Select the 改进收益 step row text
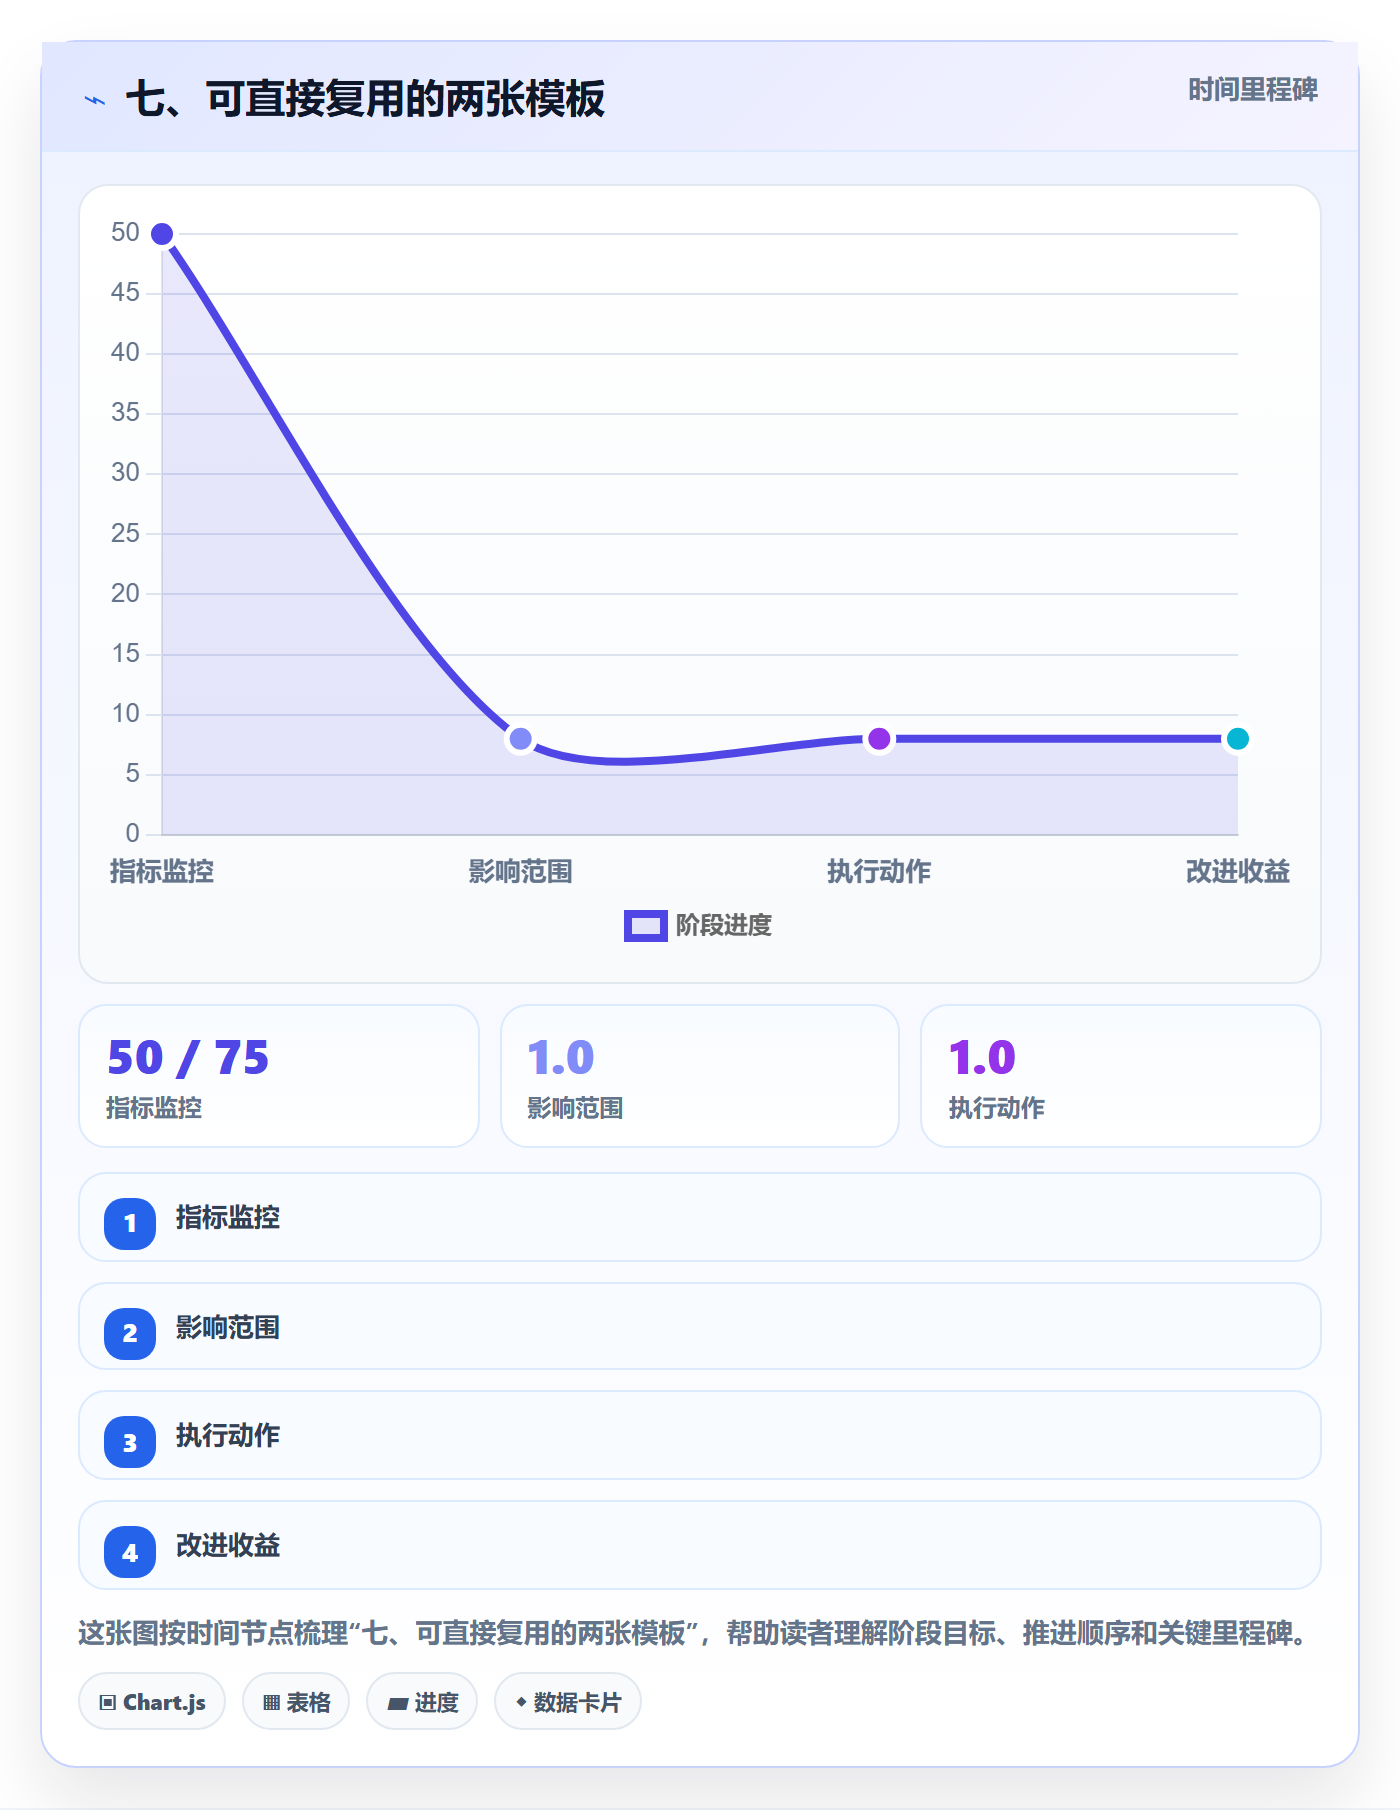The image size is (1400, 1810). click(228, 1546)
